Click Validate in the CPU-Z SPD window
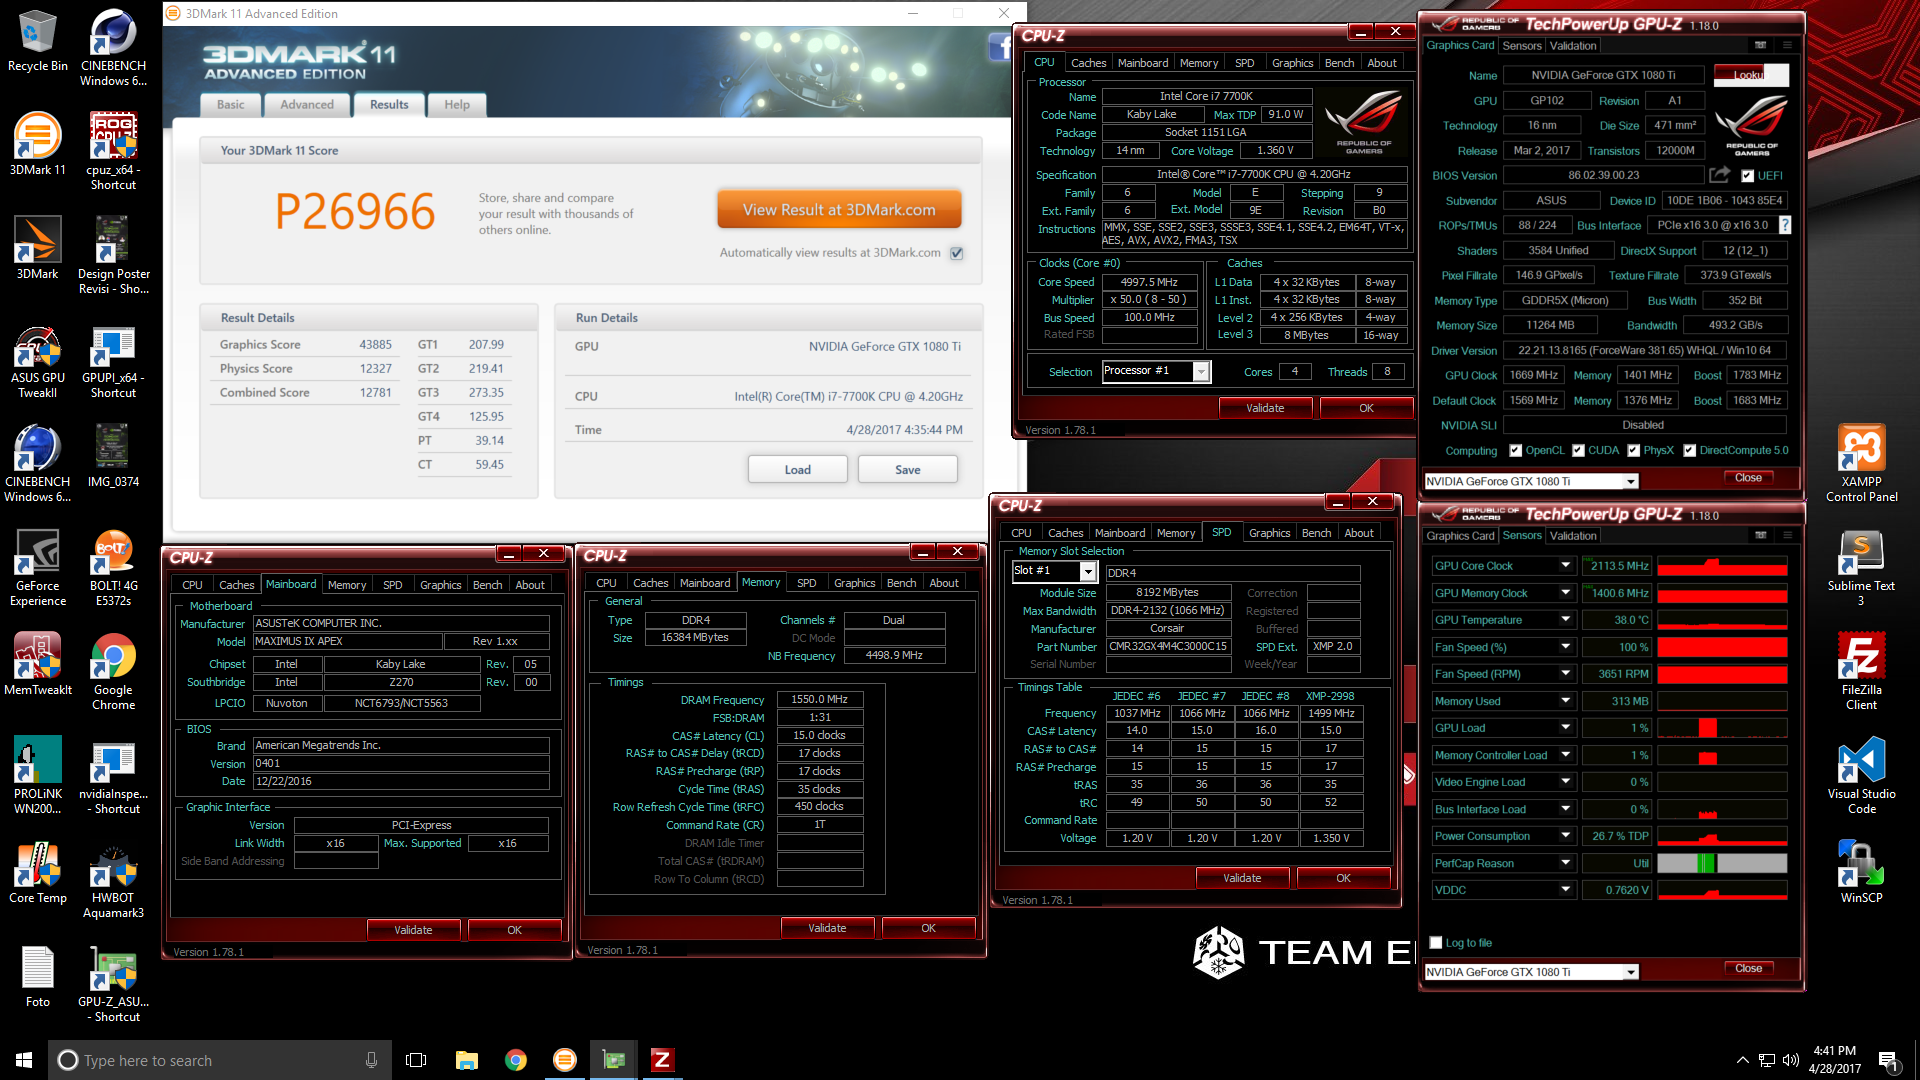 [x=1242, y=878]
